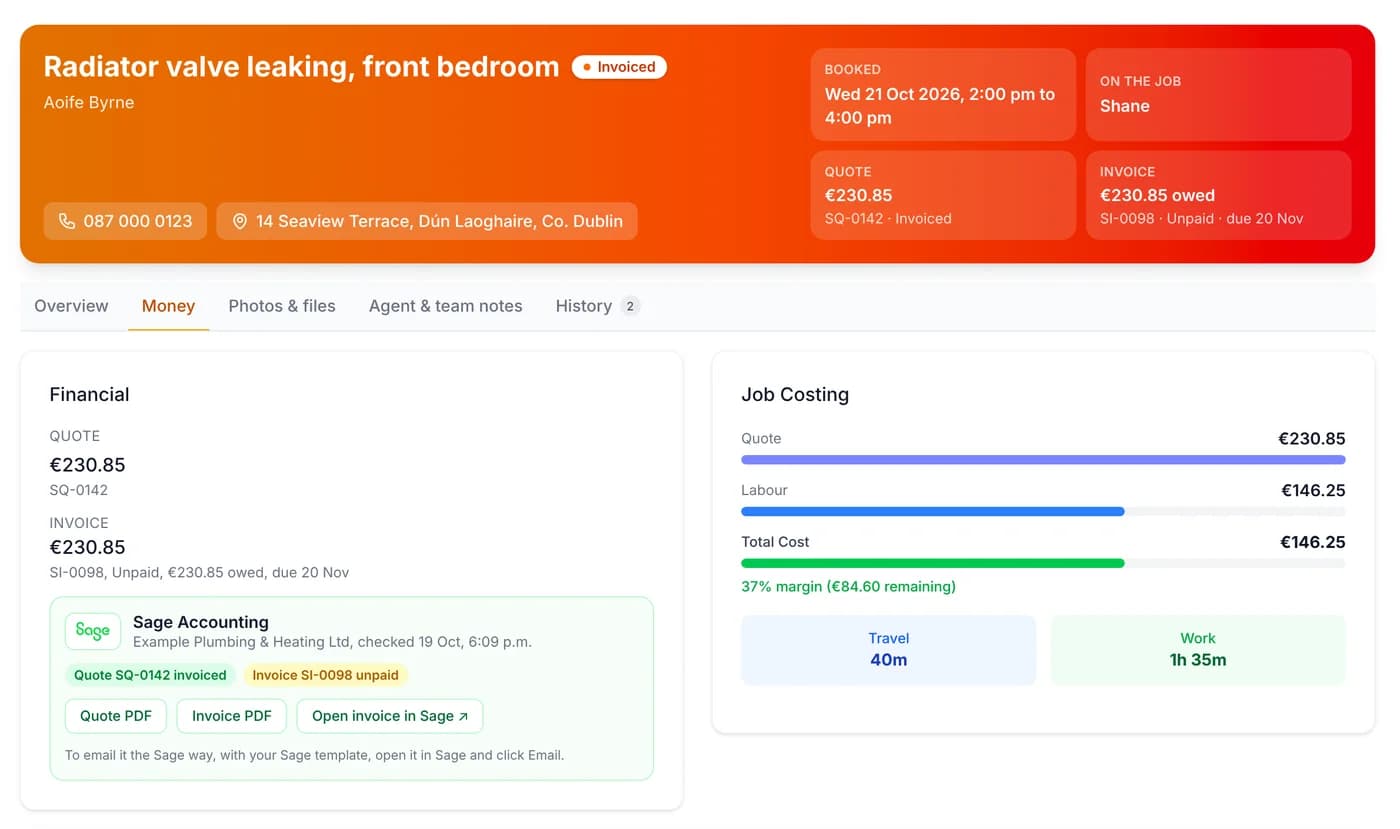Click Open invoice in Sage

tap(390, 716)
